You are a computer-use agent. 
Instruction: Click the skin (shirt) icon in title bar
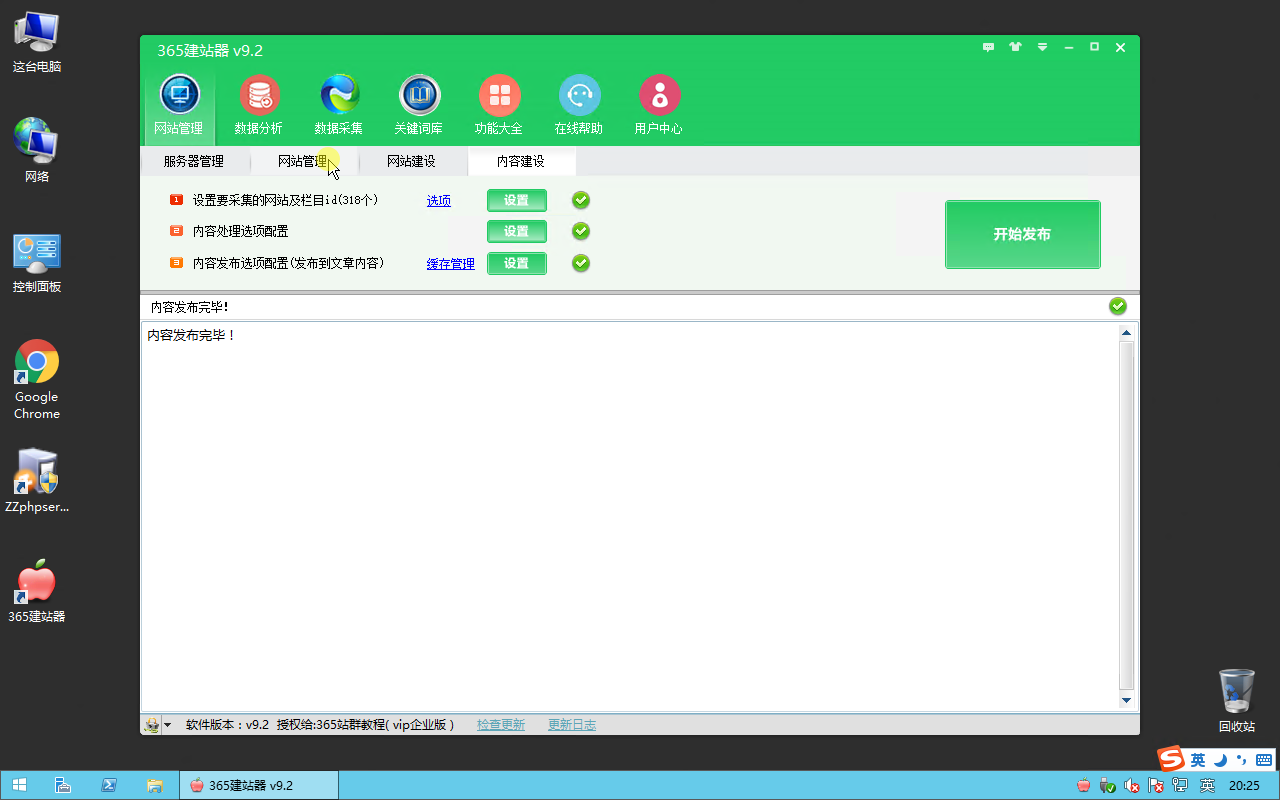click(x=1016, y=47)
